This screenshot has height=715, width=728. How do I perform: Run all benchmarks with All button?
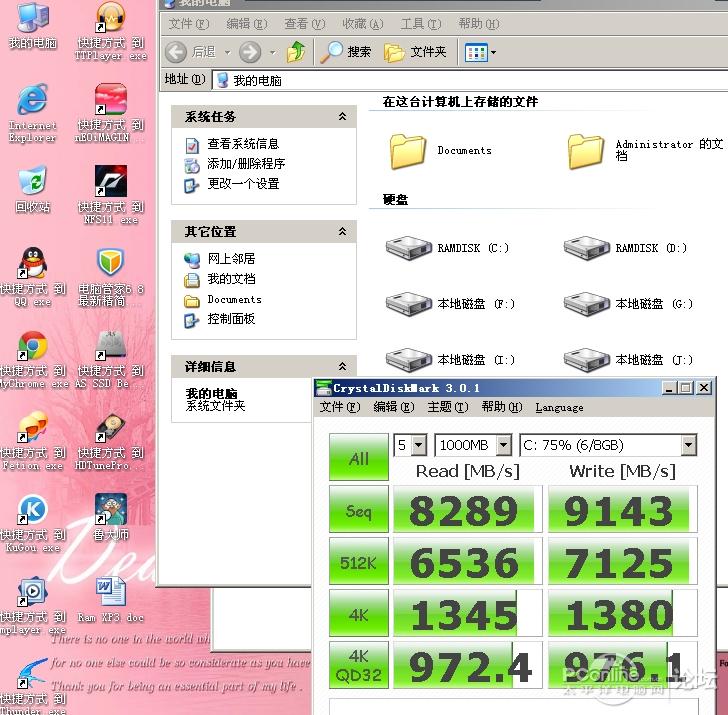coord(359,457)
